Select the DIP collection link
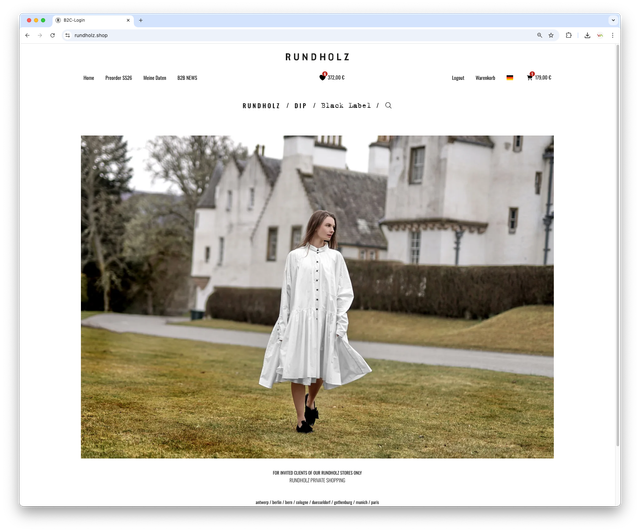The width and height of the screenshot is (640, 532). (300, 105)
